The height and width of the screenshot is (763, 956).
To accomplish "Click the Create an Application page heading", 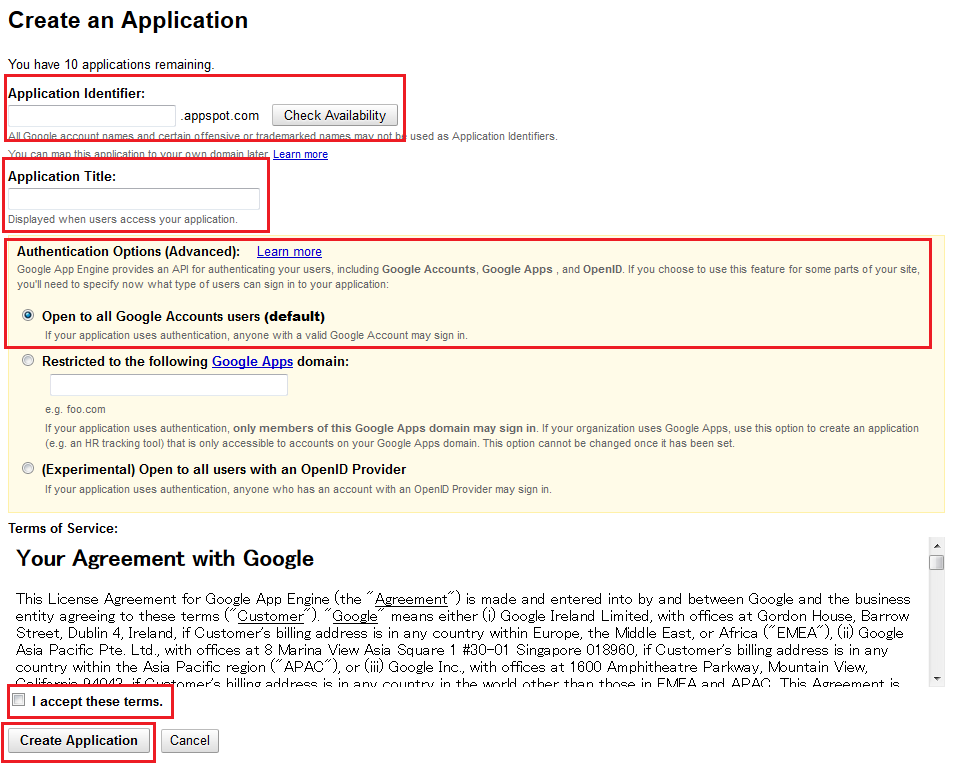I will coord(128,20).
